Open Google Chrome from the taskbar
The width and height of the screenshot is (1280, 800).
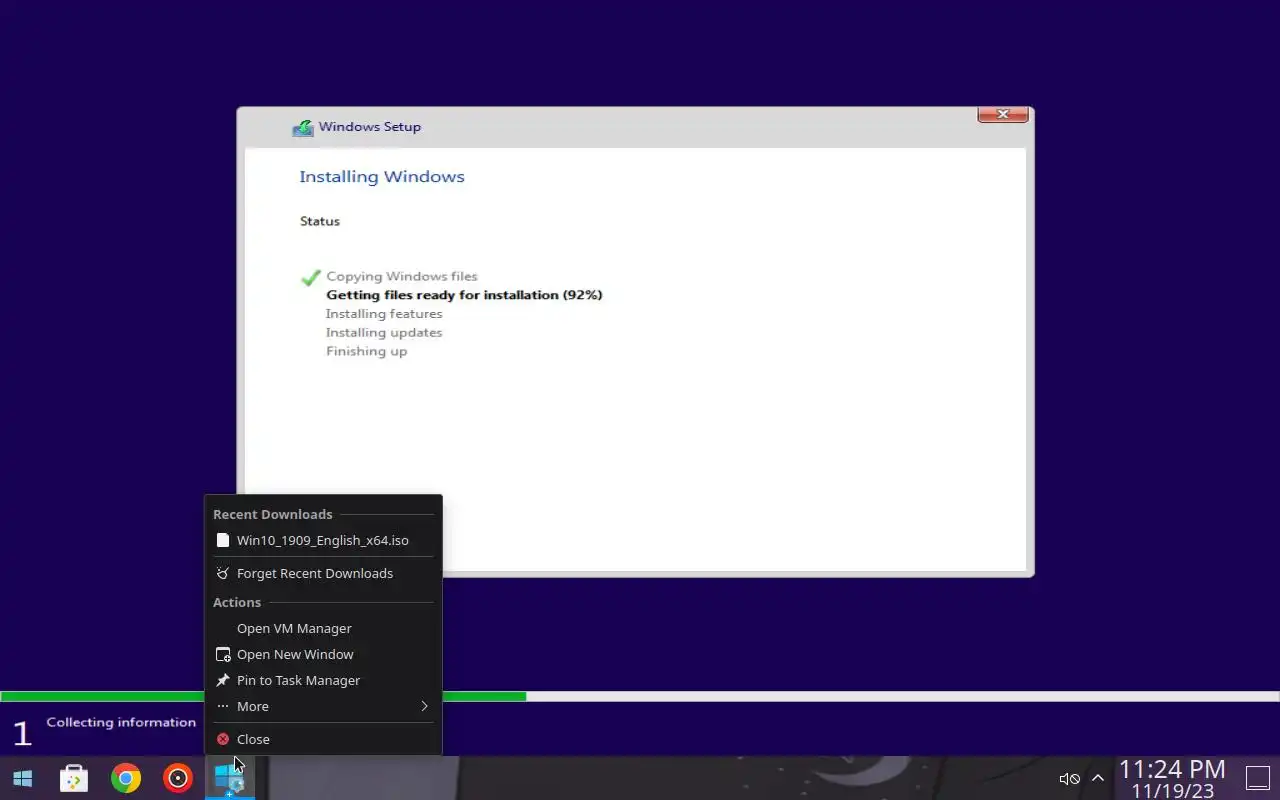click(x=126, y=778)
